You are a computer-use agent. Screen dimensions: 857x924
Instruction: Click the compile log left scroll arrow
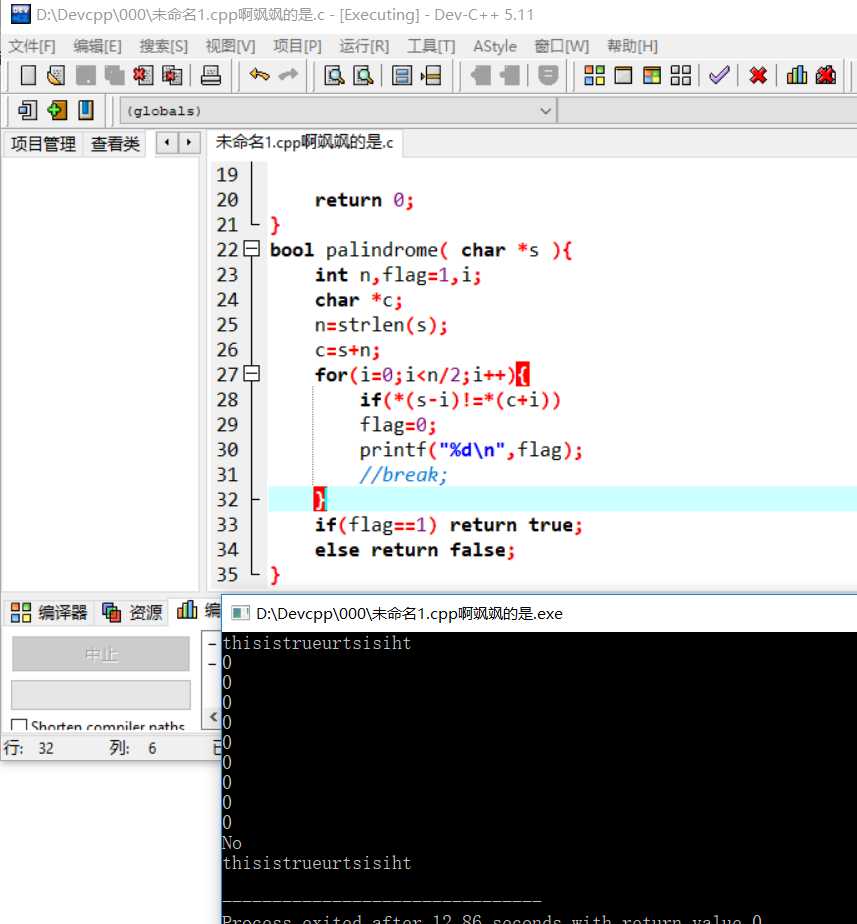213,717
